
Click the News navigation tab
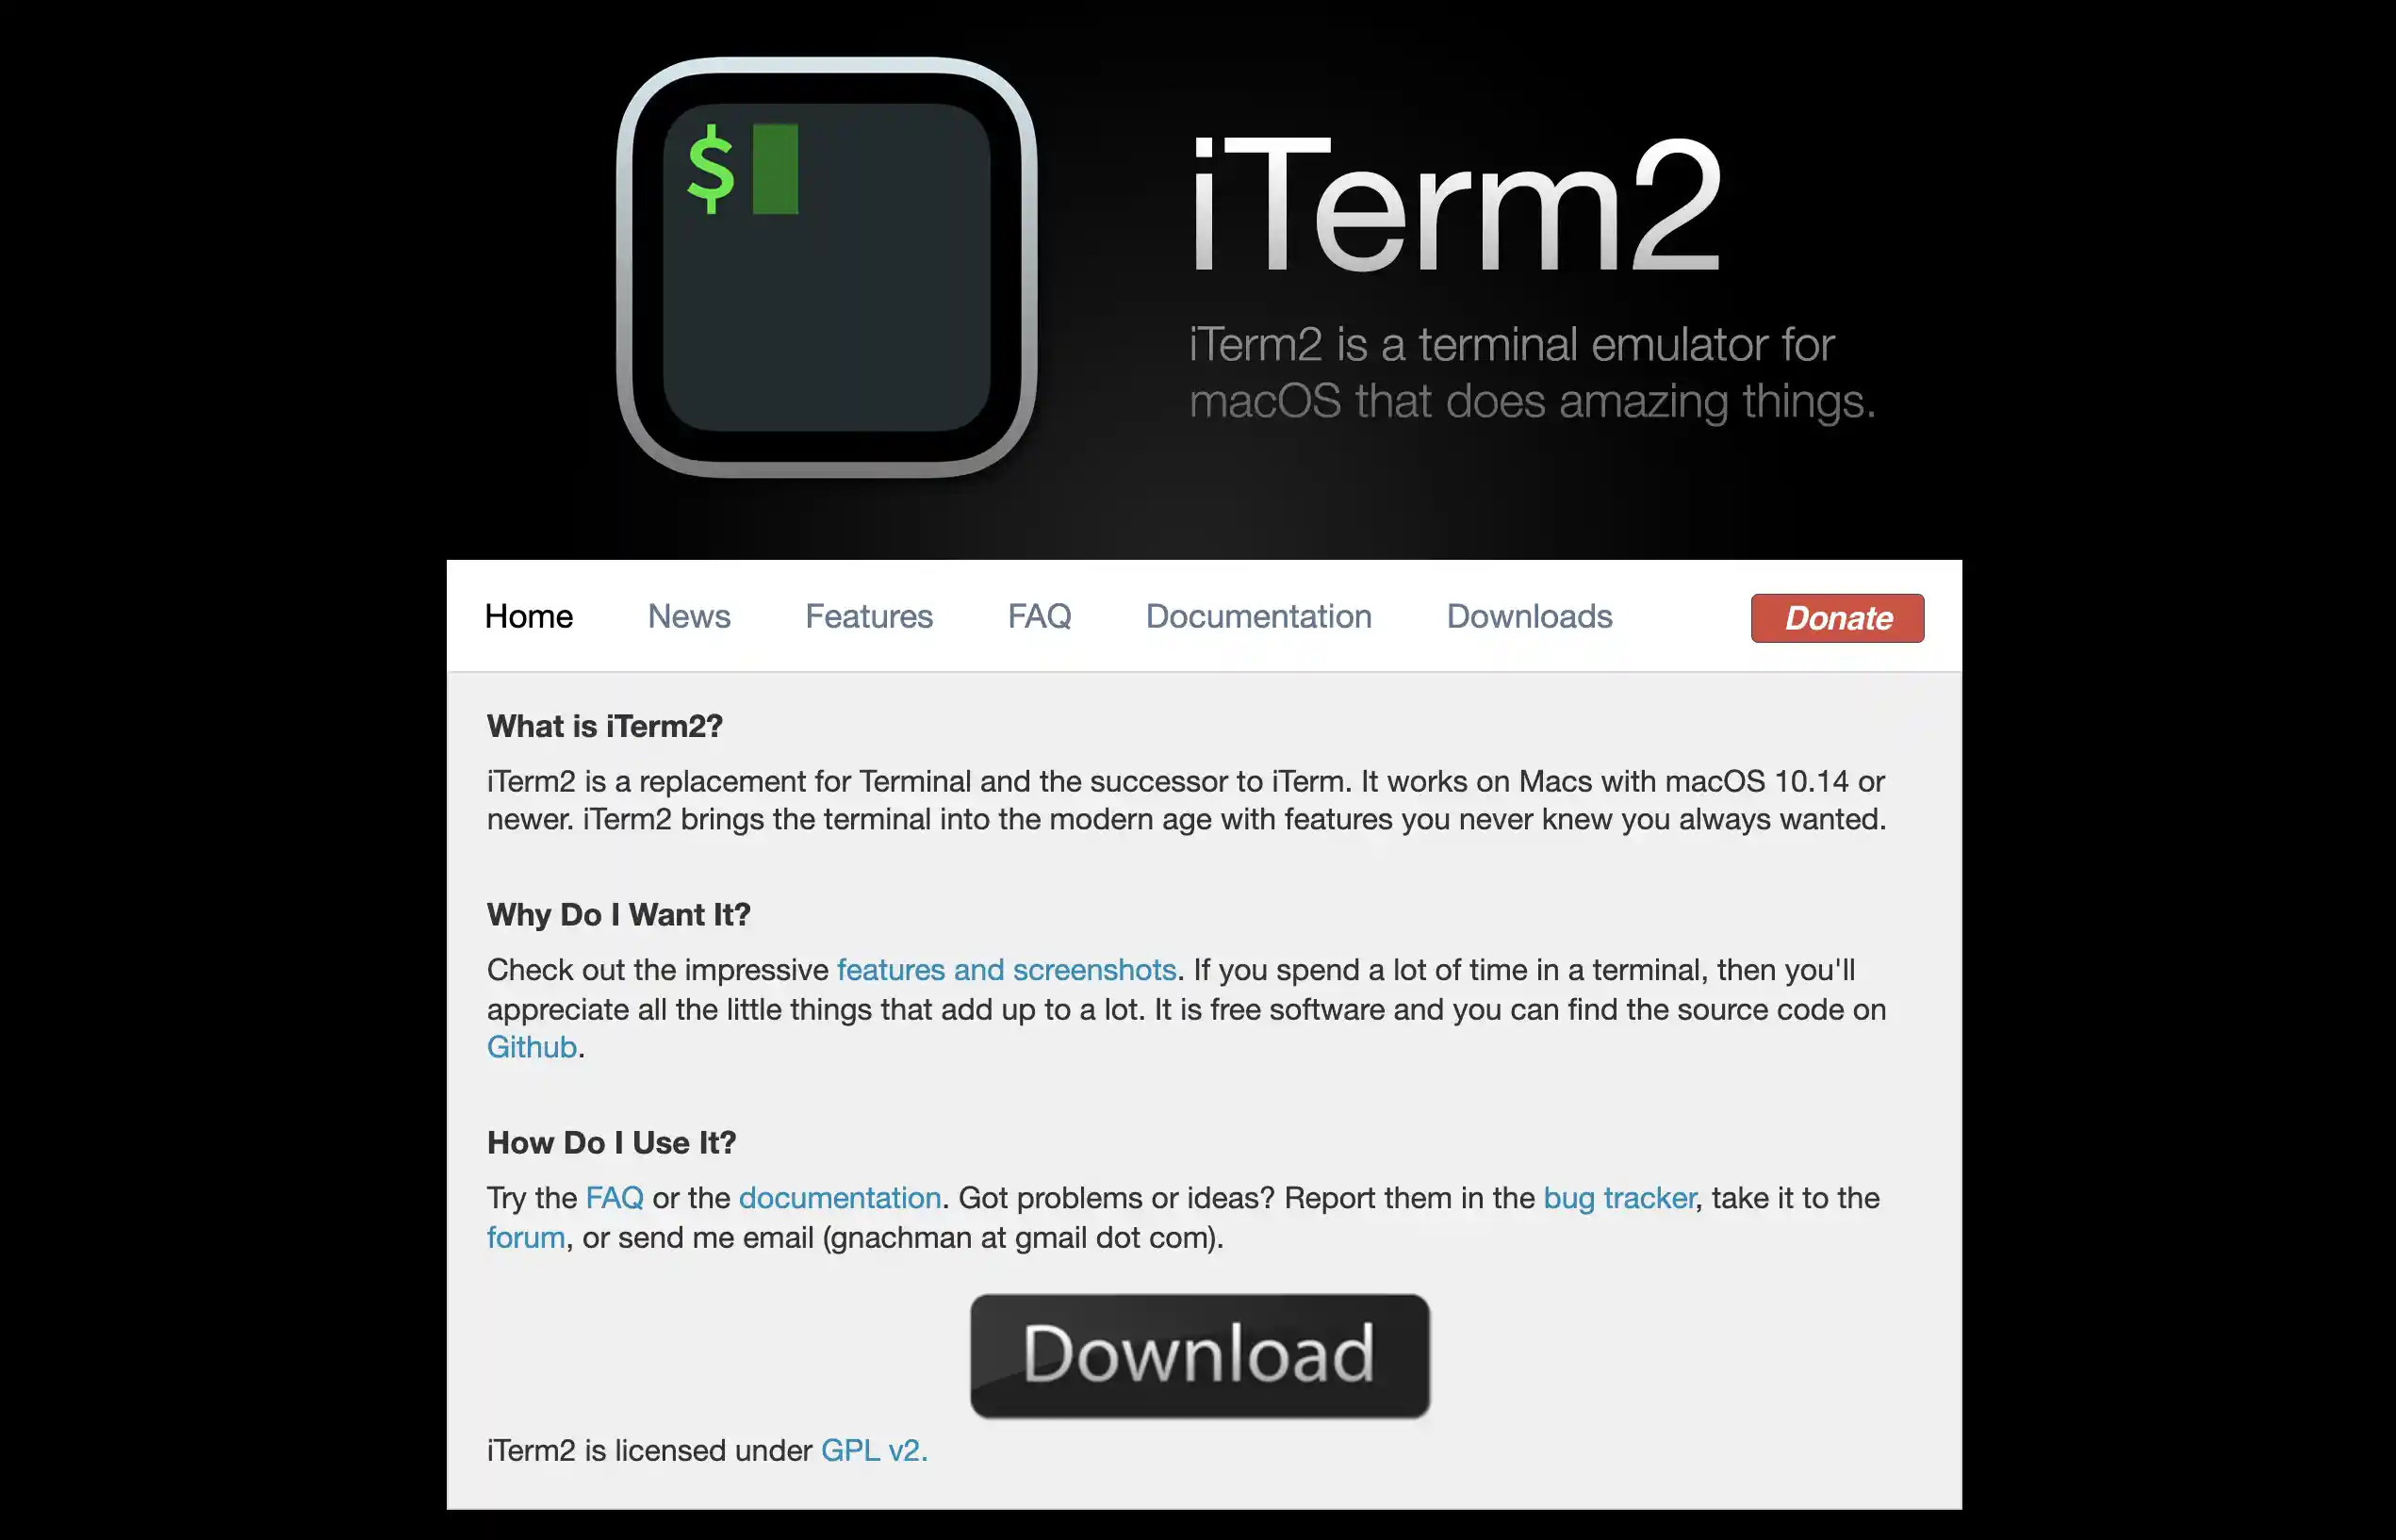[688, 616]
